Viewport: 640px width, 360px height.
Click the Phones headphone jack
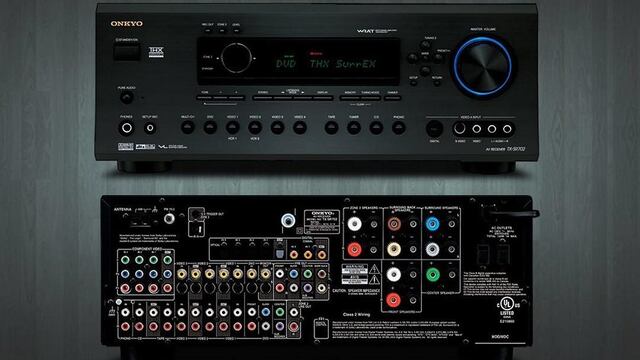[127, 128]
